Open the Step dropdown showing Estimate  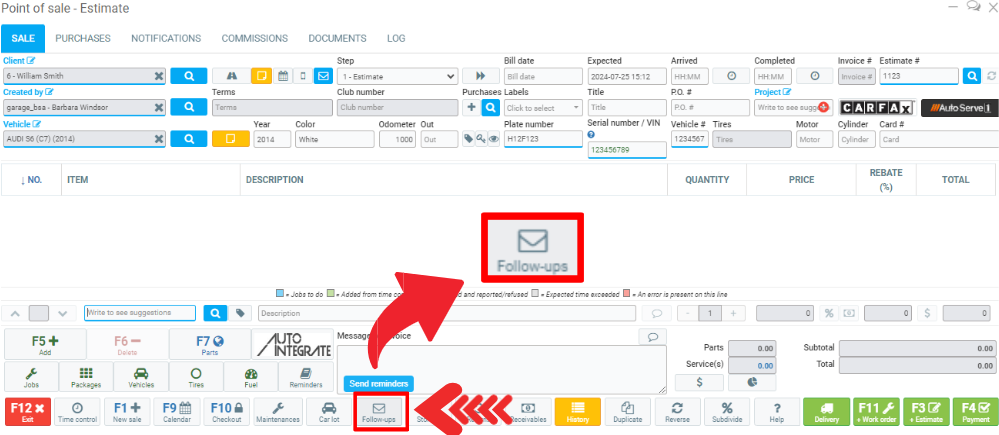click(397, 76)
